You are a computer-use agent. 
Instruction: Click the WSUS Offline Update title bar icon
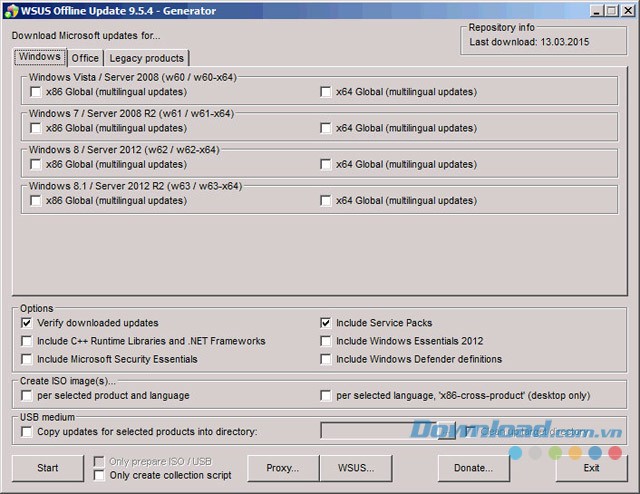pos(11,11)
